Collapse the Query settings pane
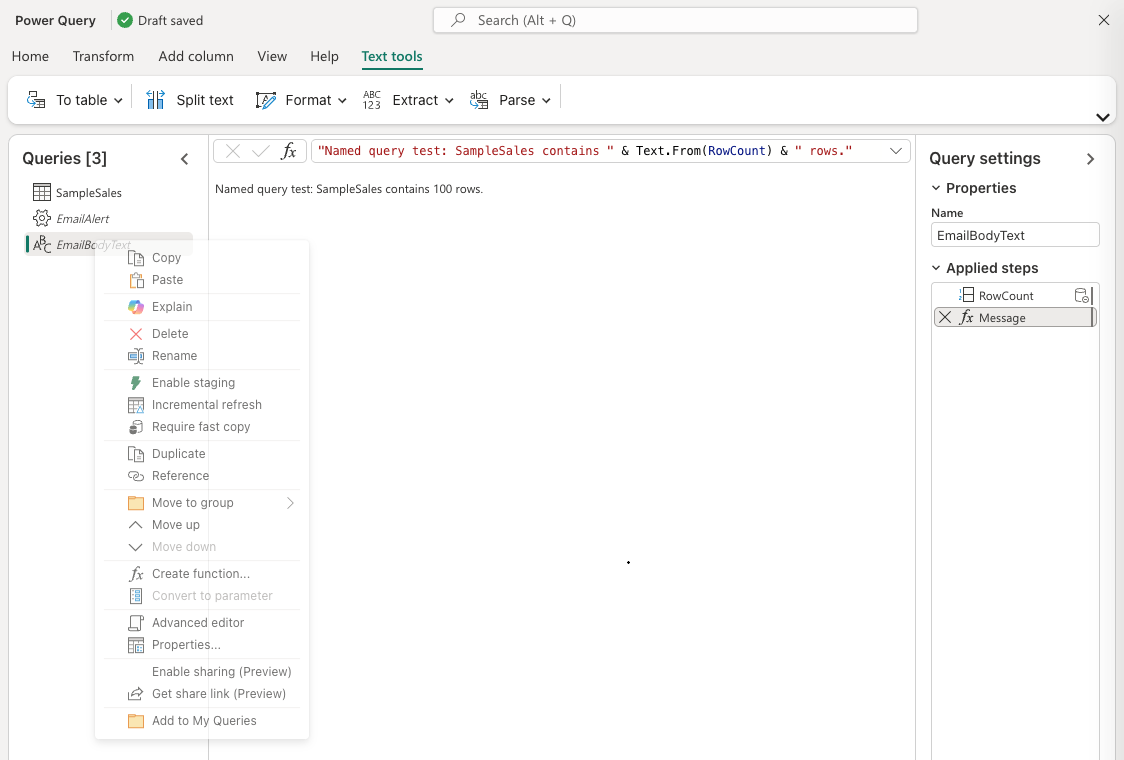1124x760 pixels. click(x=1090, y=159)
